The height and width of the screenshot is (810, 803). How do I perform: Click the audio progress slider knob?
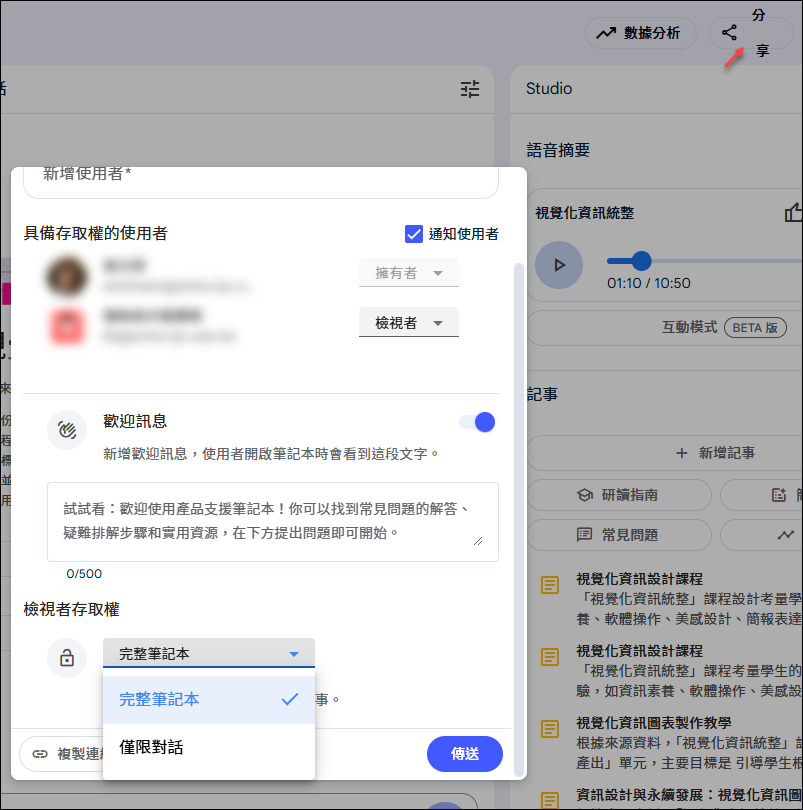coord(641,261)
